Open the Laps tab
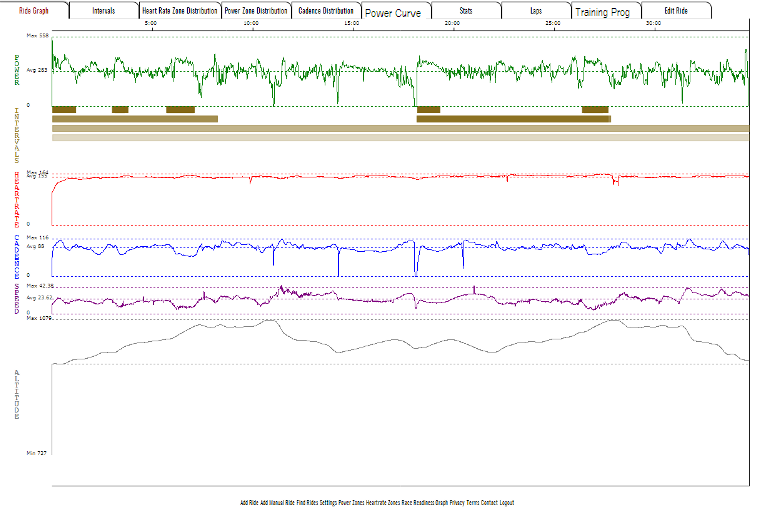Viewport: 761px width, 515px height. pyautogui.click(x=536, y=10)
